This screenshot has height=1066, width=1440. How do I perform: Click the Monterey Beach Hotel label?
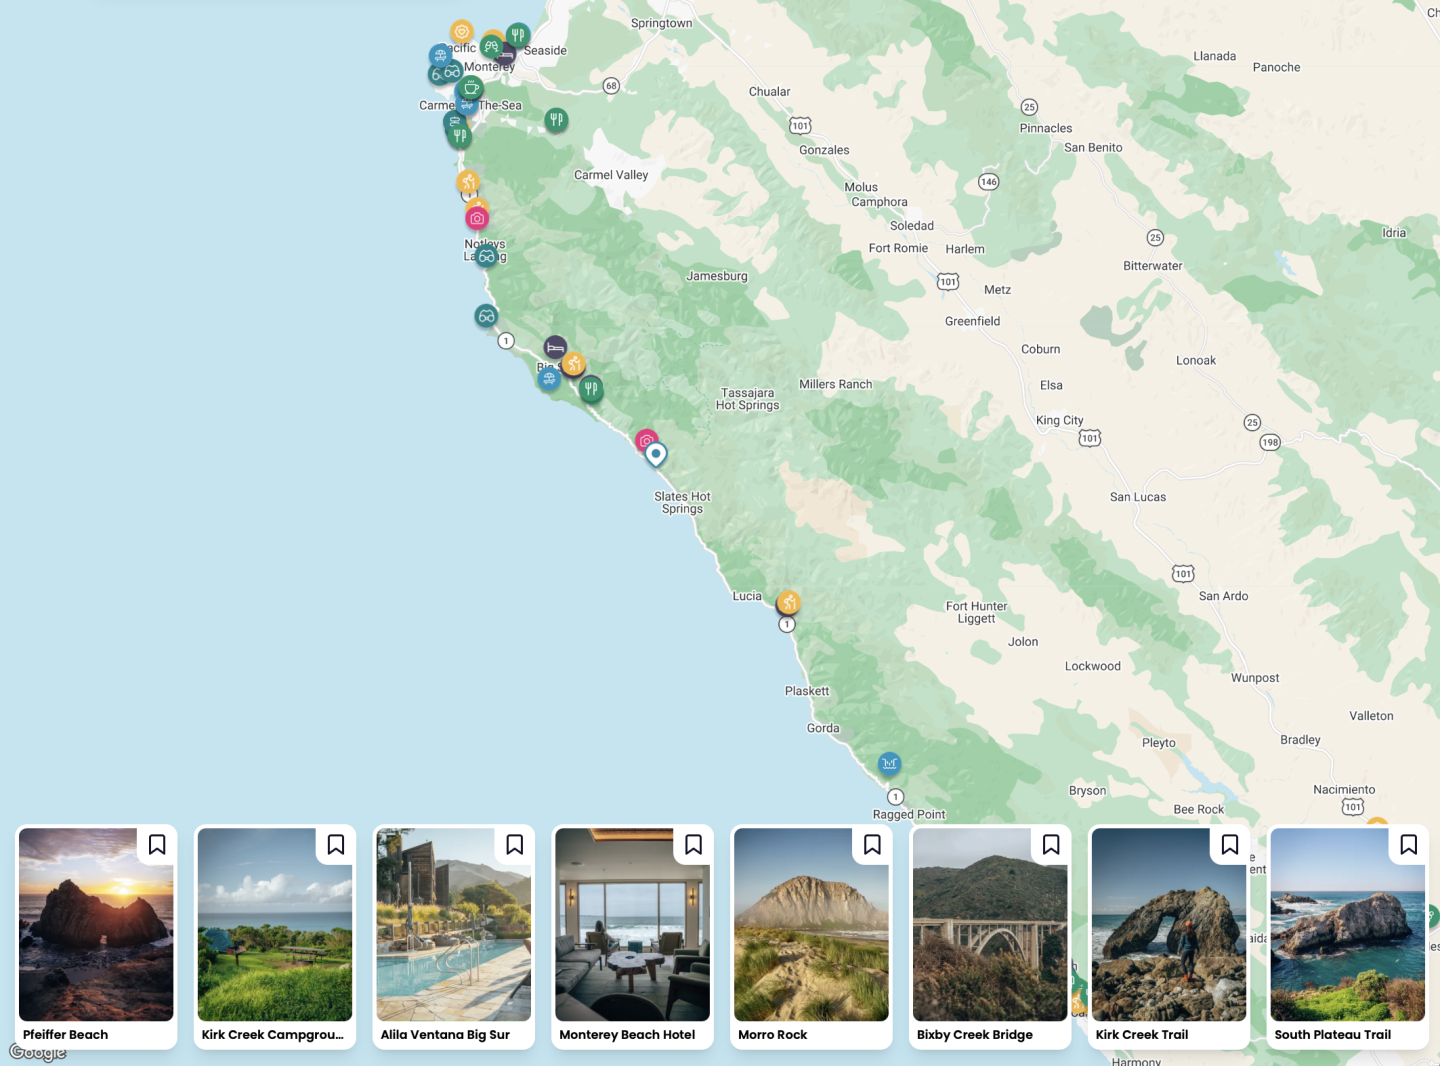(x=626, y=1034)
